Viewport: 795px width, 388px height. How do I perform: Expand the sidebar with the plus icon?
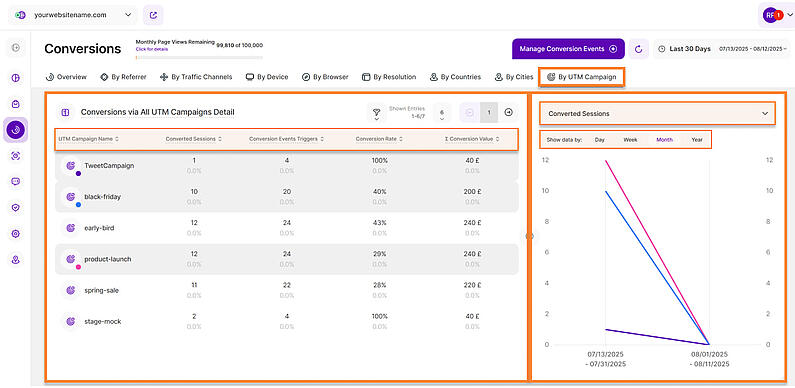(x=16, y=48)
